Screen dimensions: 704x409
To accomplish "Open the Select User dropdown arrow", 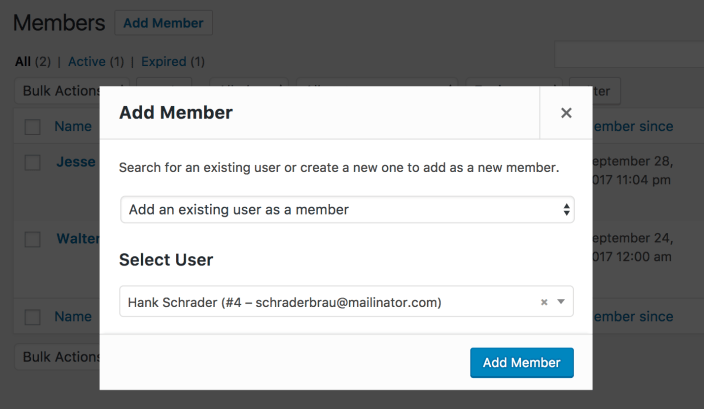I will (x=561, y=302).
